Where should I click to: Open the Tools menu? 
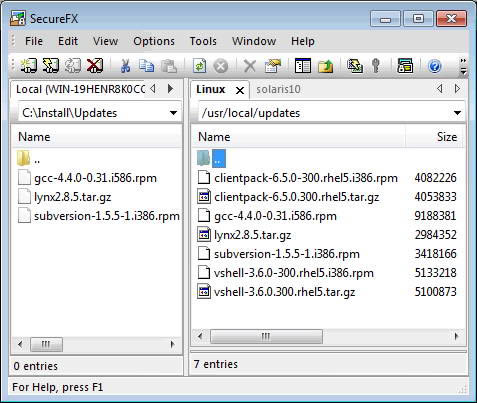203,41
